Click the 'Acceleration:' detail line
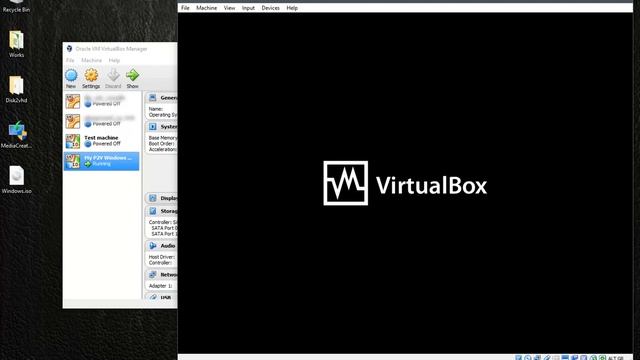This screenshot has width=640, height=360. tap(163, 149)
